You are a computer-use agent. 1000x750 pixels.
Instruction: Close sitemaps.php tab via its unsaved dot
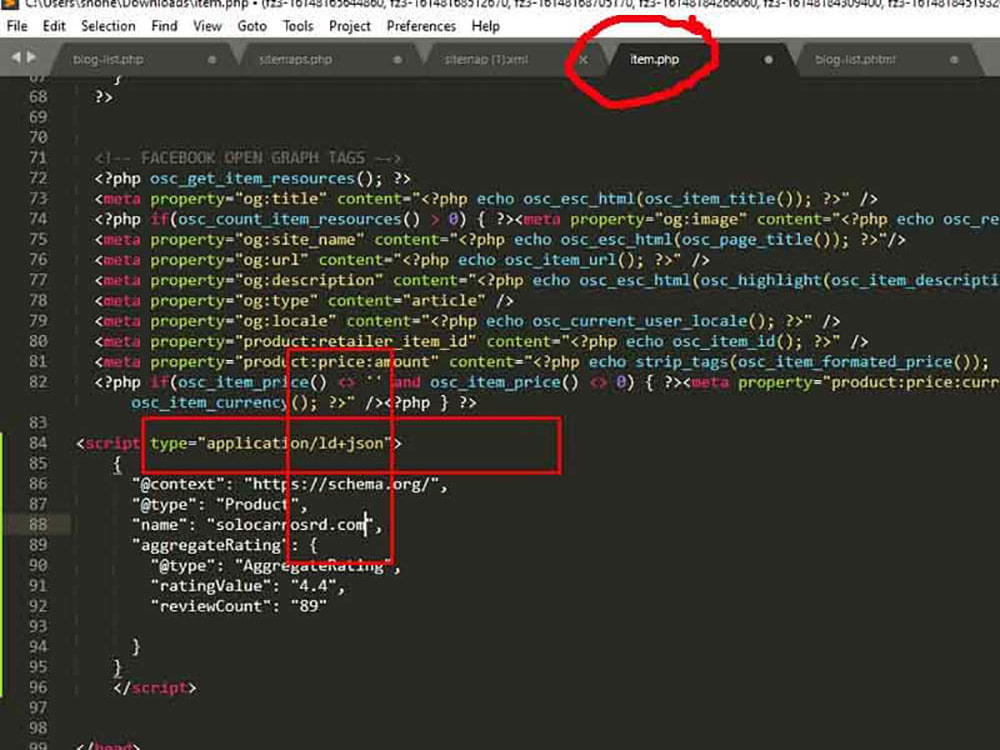pos(397,60)
